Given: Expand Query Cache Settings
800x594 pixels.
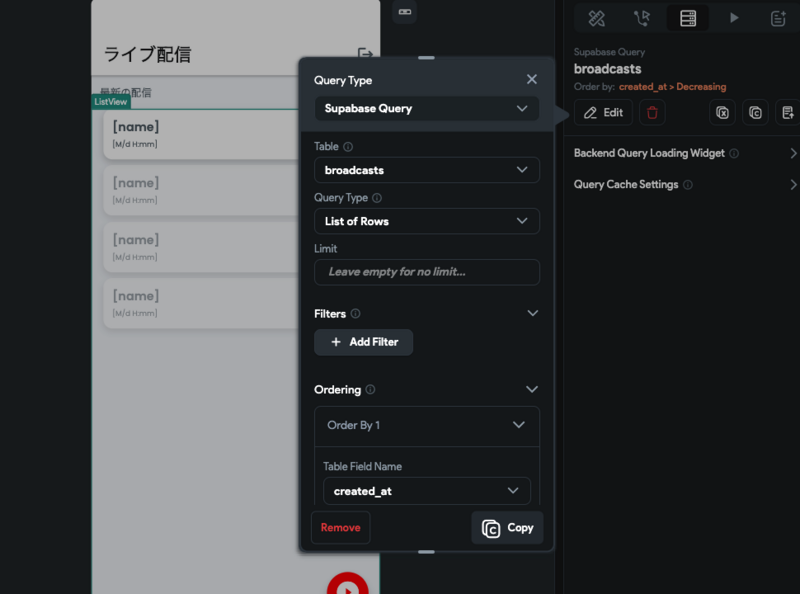Looking at the screenshot, I should (793, 185).
